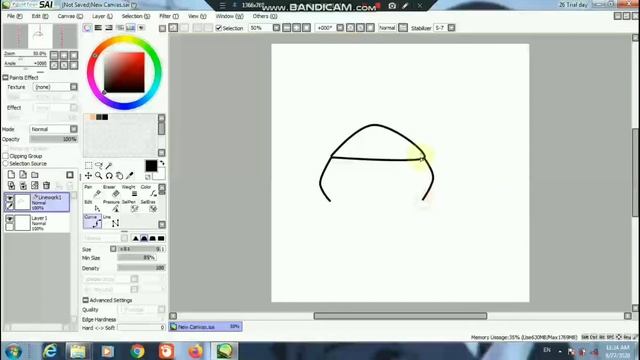Create a new normal layer
The width and height of the screenshot is (640, 360).
(11, 175)
